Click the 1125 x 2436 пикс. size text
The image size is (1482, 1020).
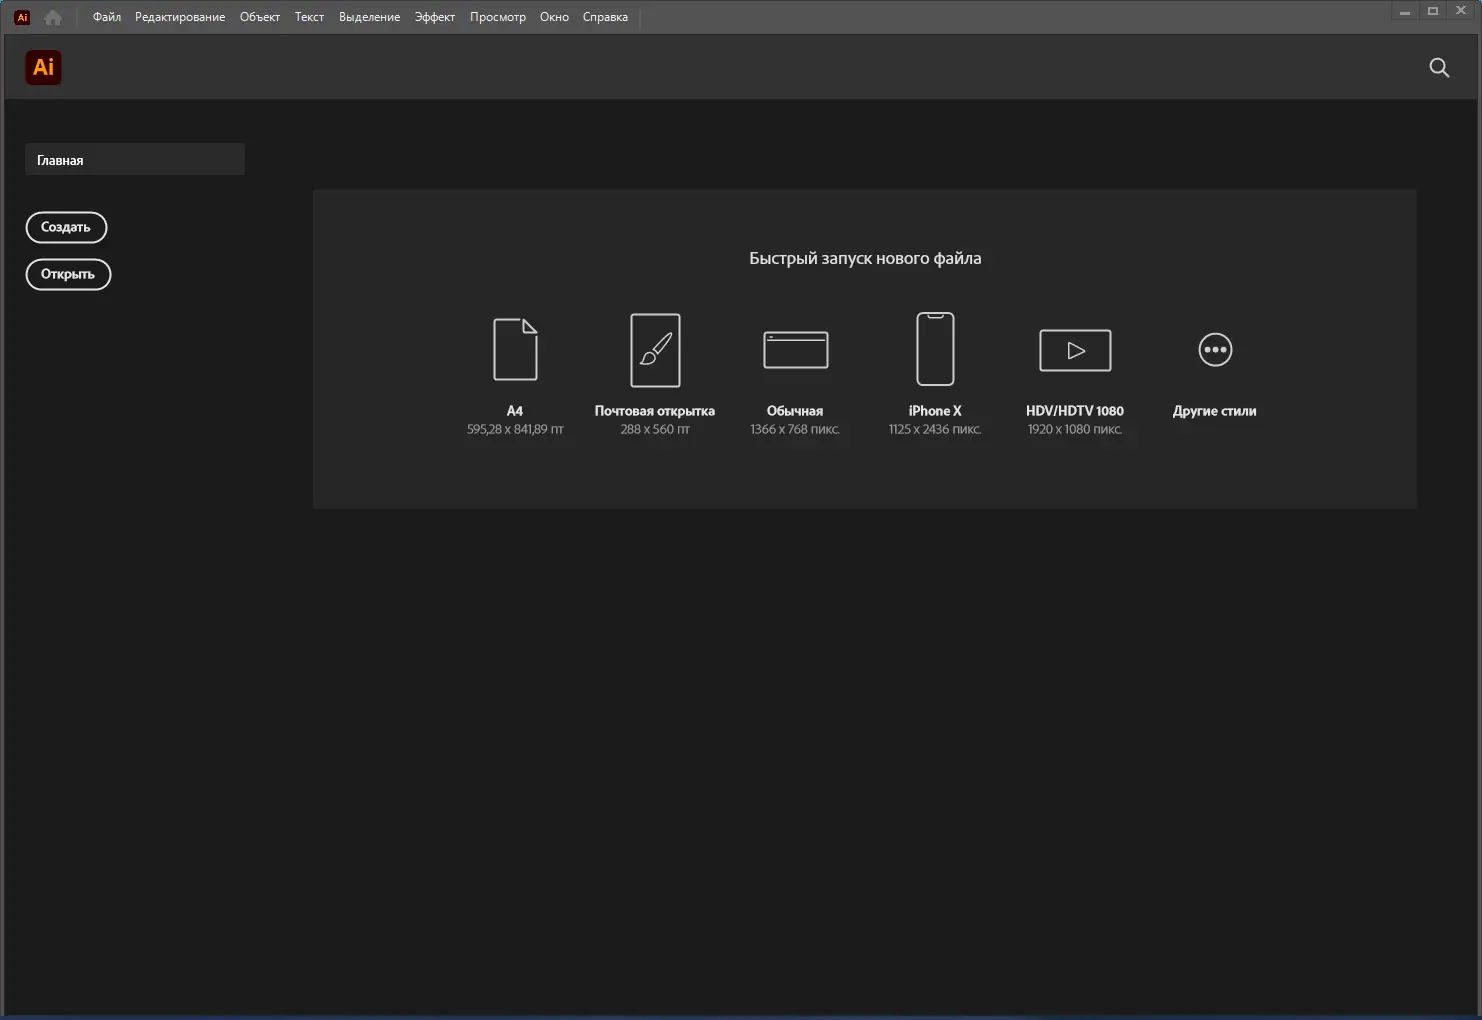coord(935,430)
